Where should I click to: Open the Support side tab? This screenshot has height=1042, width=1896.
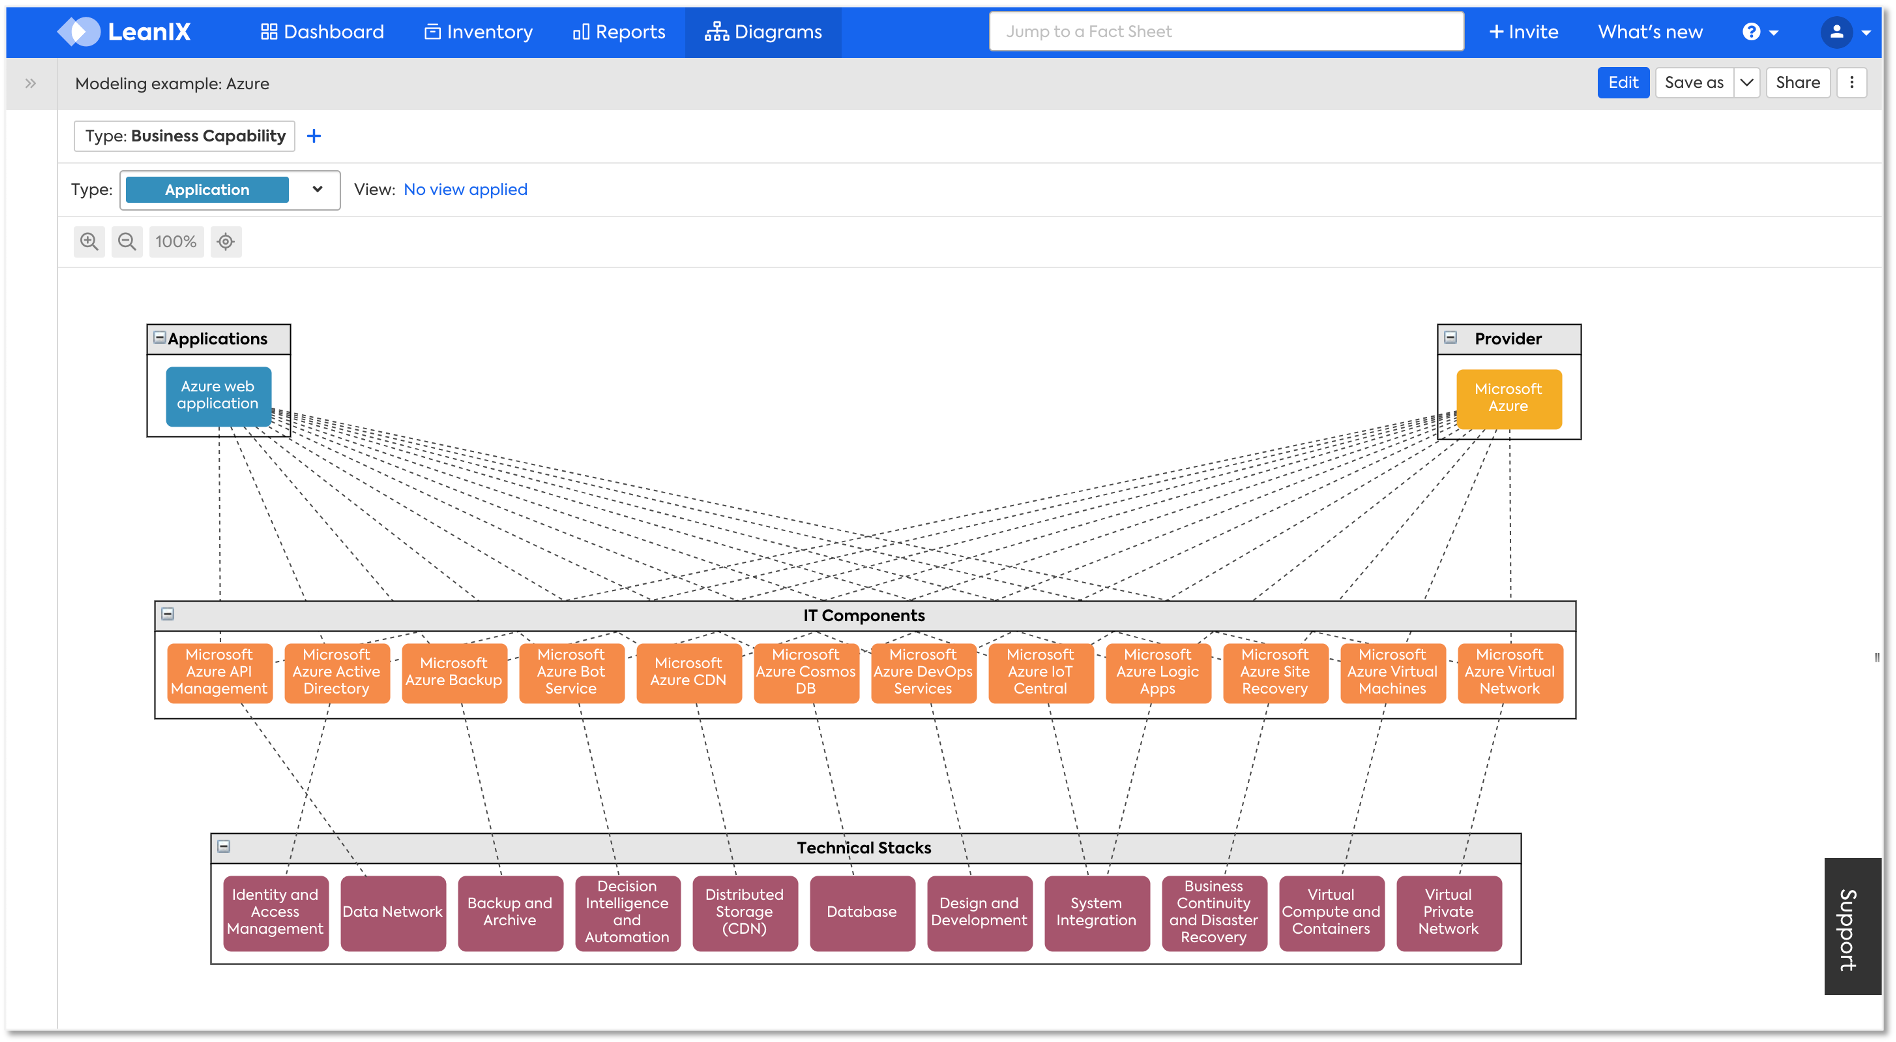tap(1853, 927)
